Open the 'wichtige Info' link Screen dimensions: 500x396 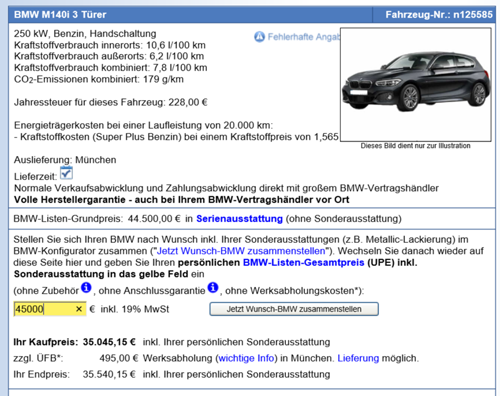(x=246, y=358)
